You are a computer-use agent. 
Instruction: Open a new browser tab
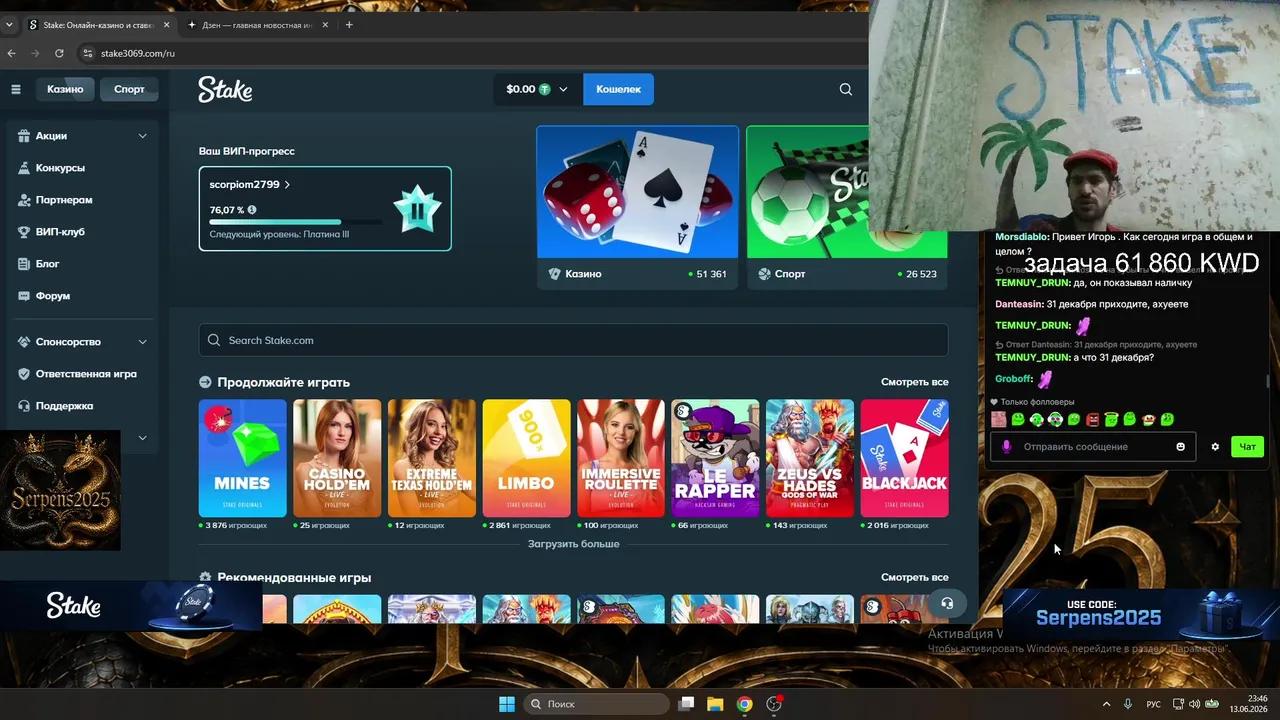pos(349,25)
